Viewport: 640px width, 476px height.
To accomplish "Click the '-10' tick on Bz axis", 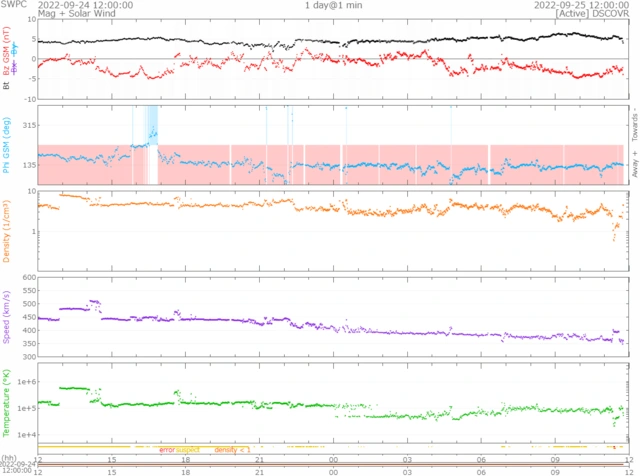I will pyautogui.click(x=31, y=98).
